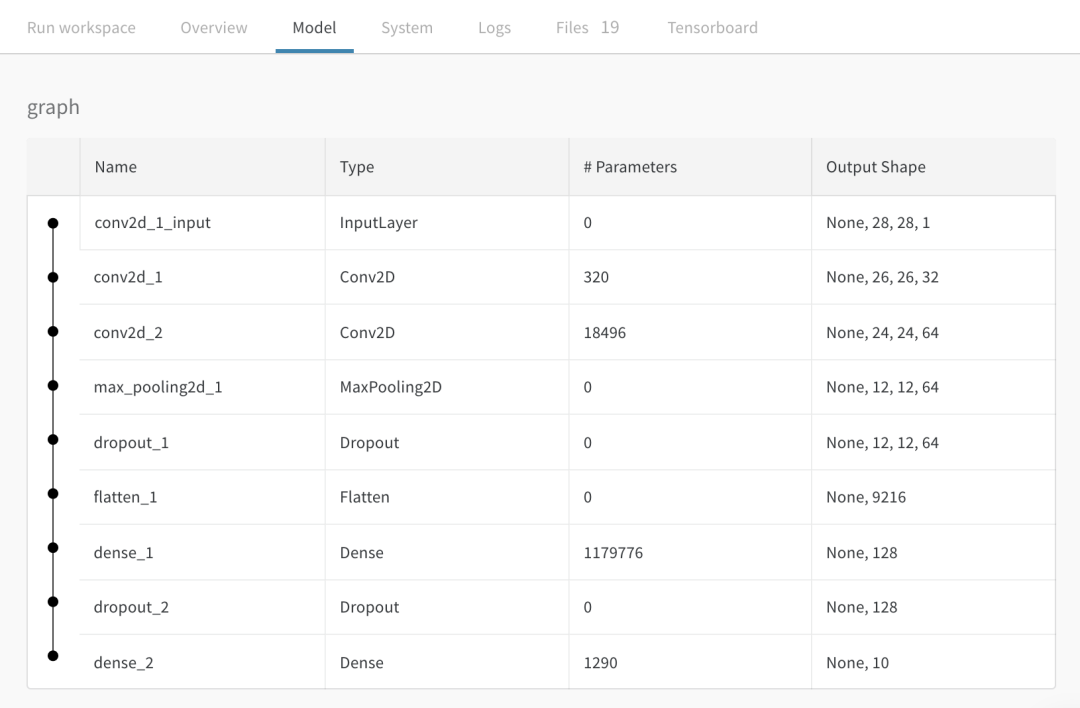This screenshot has width=1080, height=708.
Task: Switch to the Overview tab
Action: 214,28
